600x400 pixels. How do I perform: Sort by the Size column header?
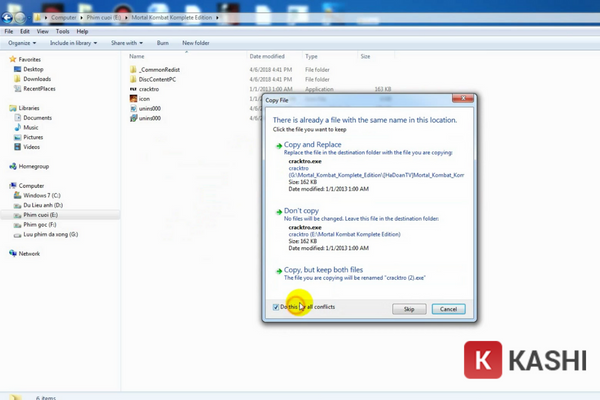pos(365,56)
